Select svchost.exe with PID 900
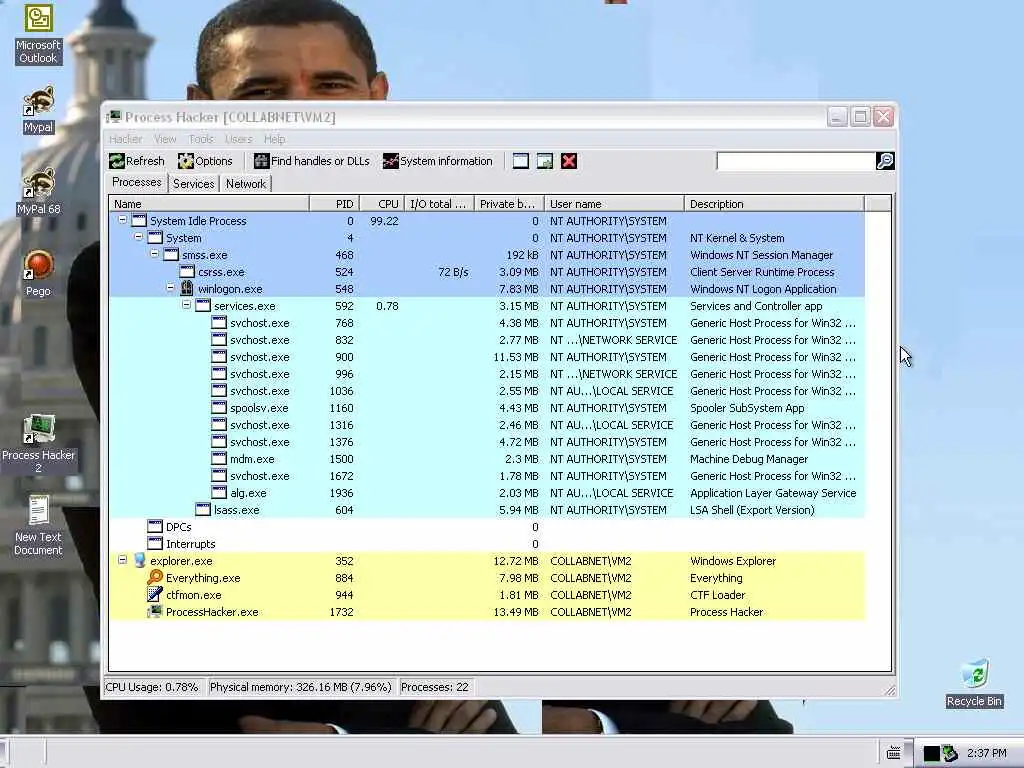Image resolution: width=1024 pixels, height=768 pixels. (x=487, y=357)
